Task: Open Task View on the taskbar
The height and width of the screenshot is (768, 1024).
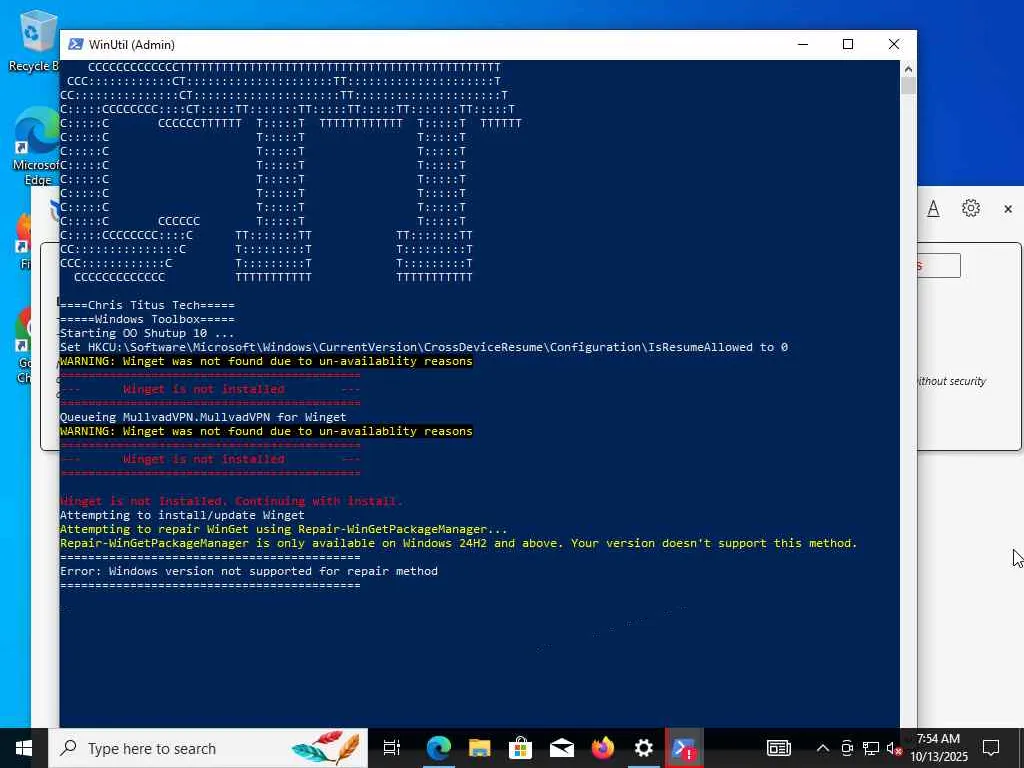Action: [x=392, y=748]
